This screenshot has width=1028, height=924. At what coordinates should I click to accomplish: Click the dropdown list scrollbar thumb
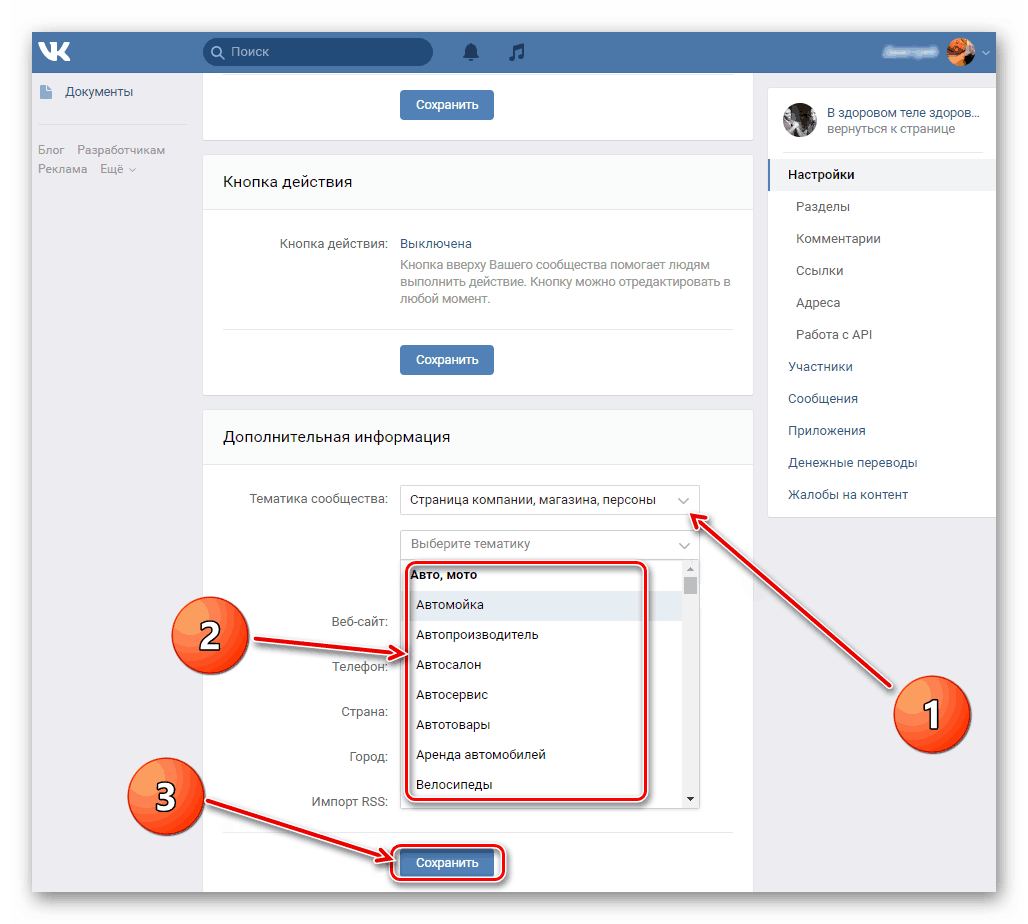click(690, 586)
